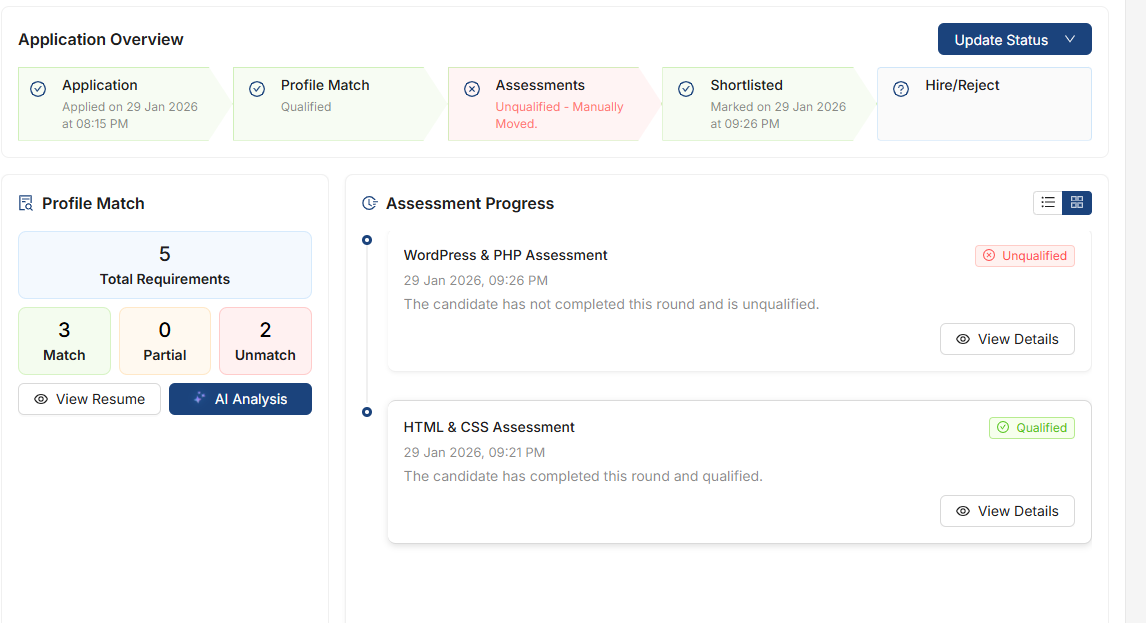Viewport: 1146px width, 623px height.
Task: Switch Assessment Progress to list view
Action: (x=1047, y=202)
